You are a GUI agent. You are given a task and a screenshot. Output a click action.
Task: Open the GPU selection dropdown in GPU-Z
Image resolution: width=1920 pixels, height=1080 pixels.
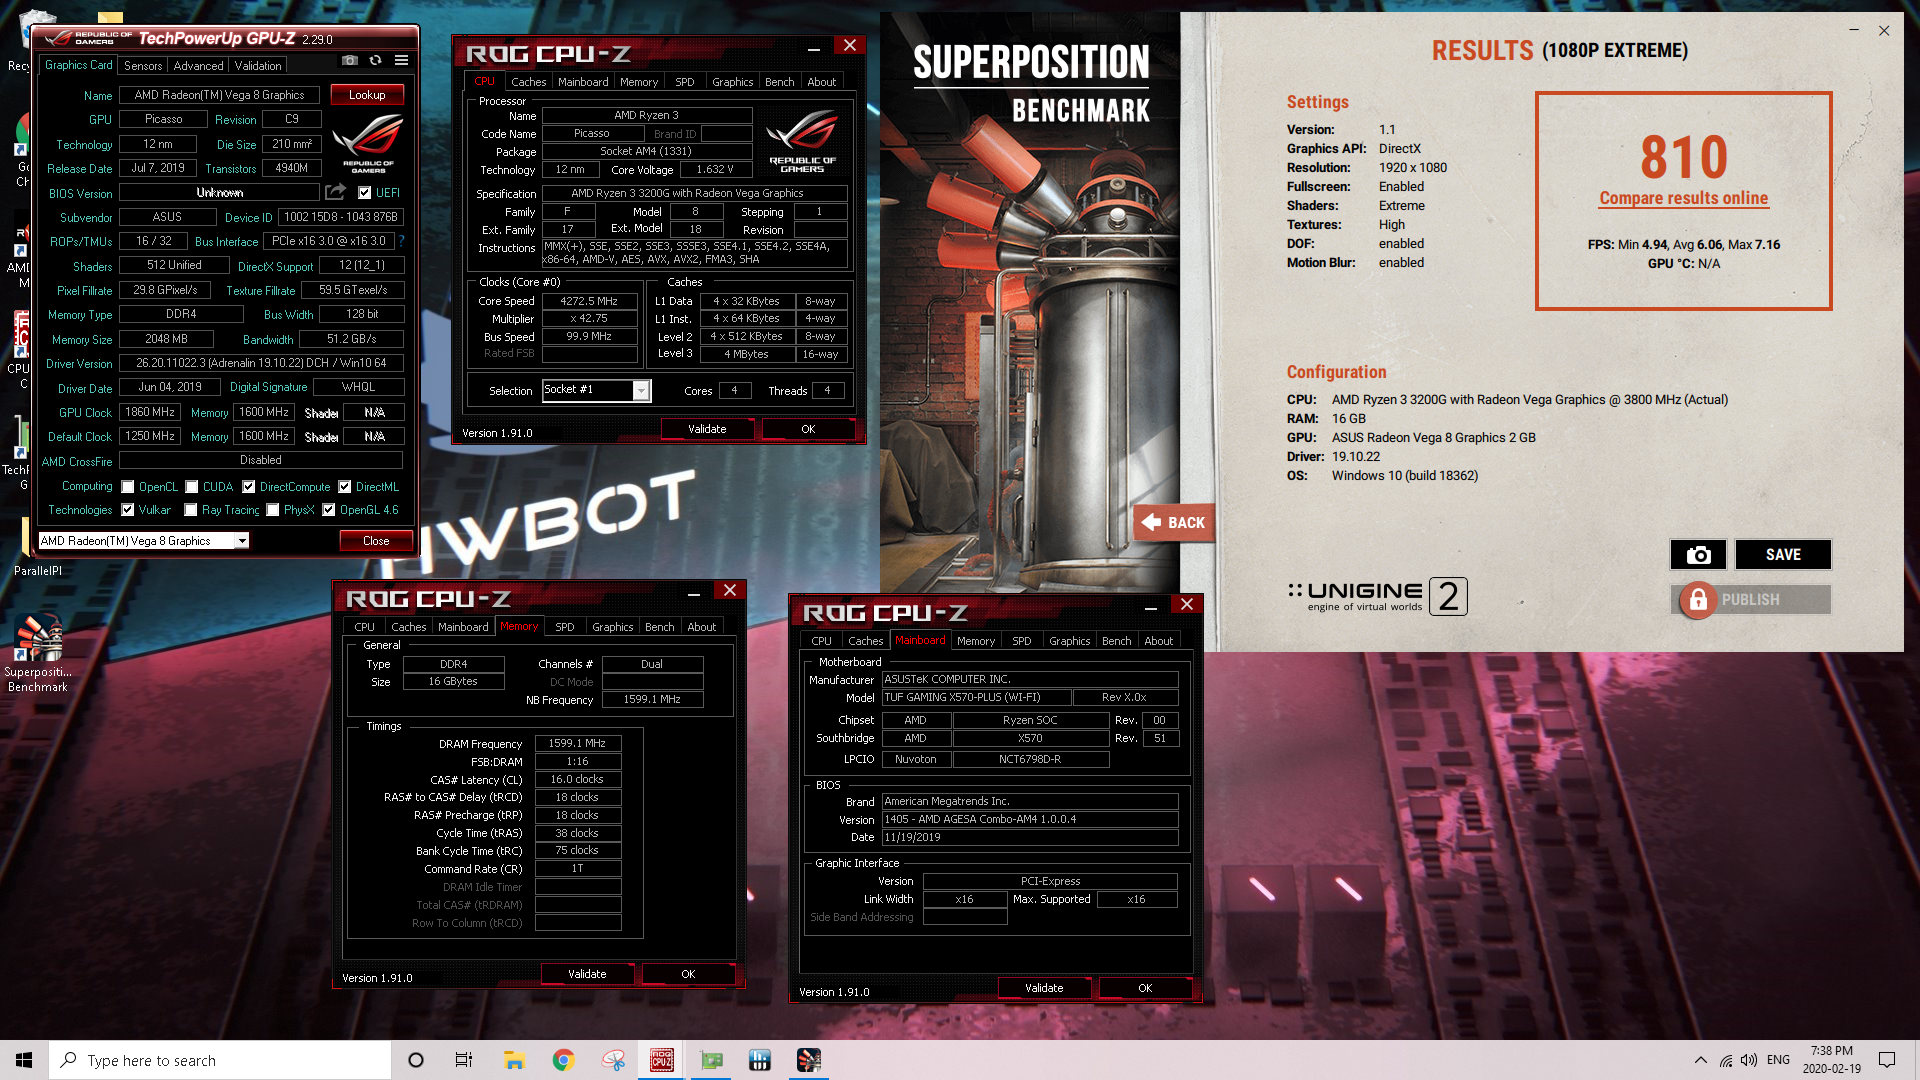point(241,541)
